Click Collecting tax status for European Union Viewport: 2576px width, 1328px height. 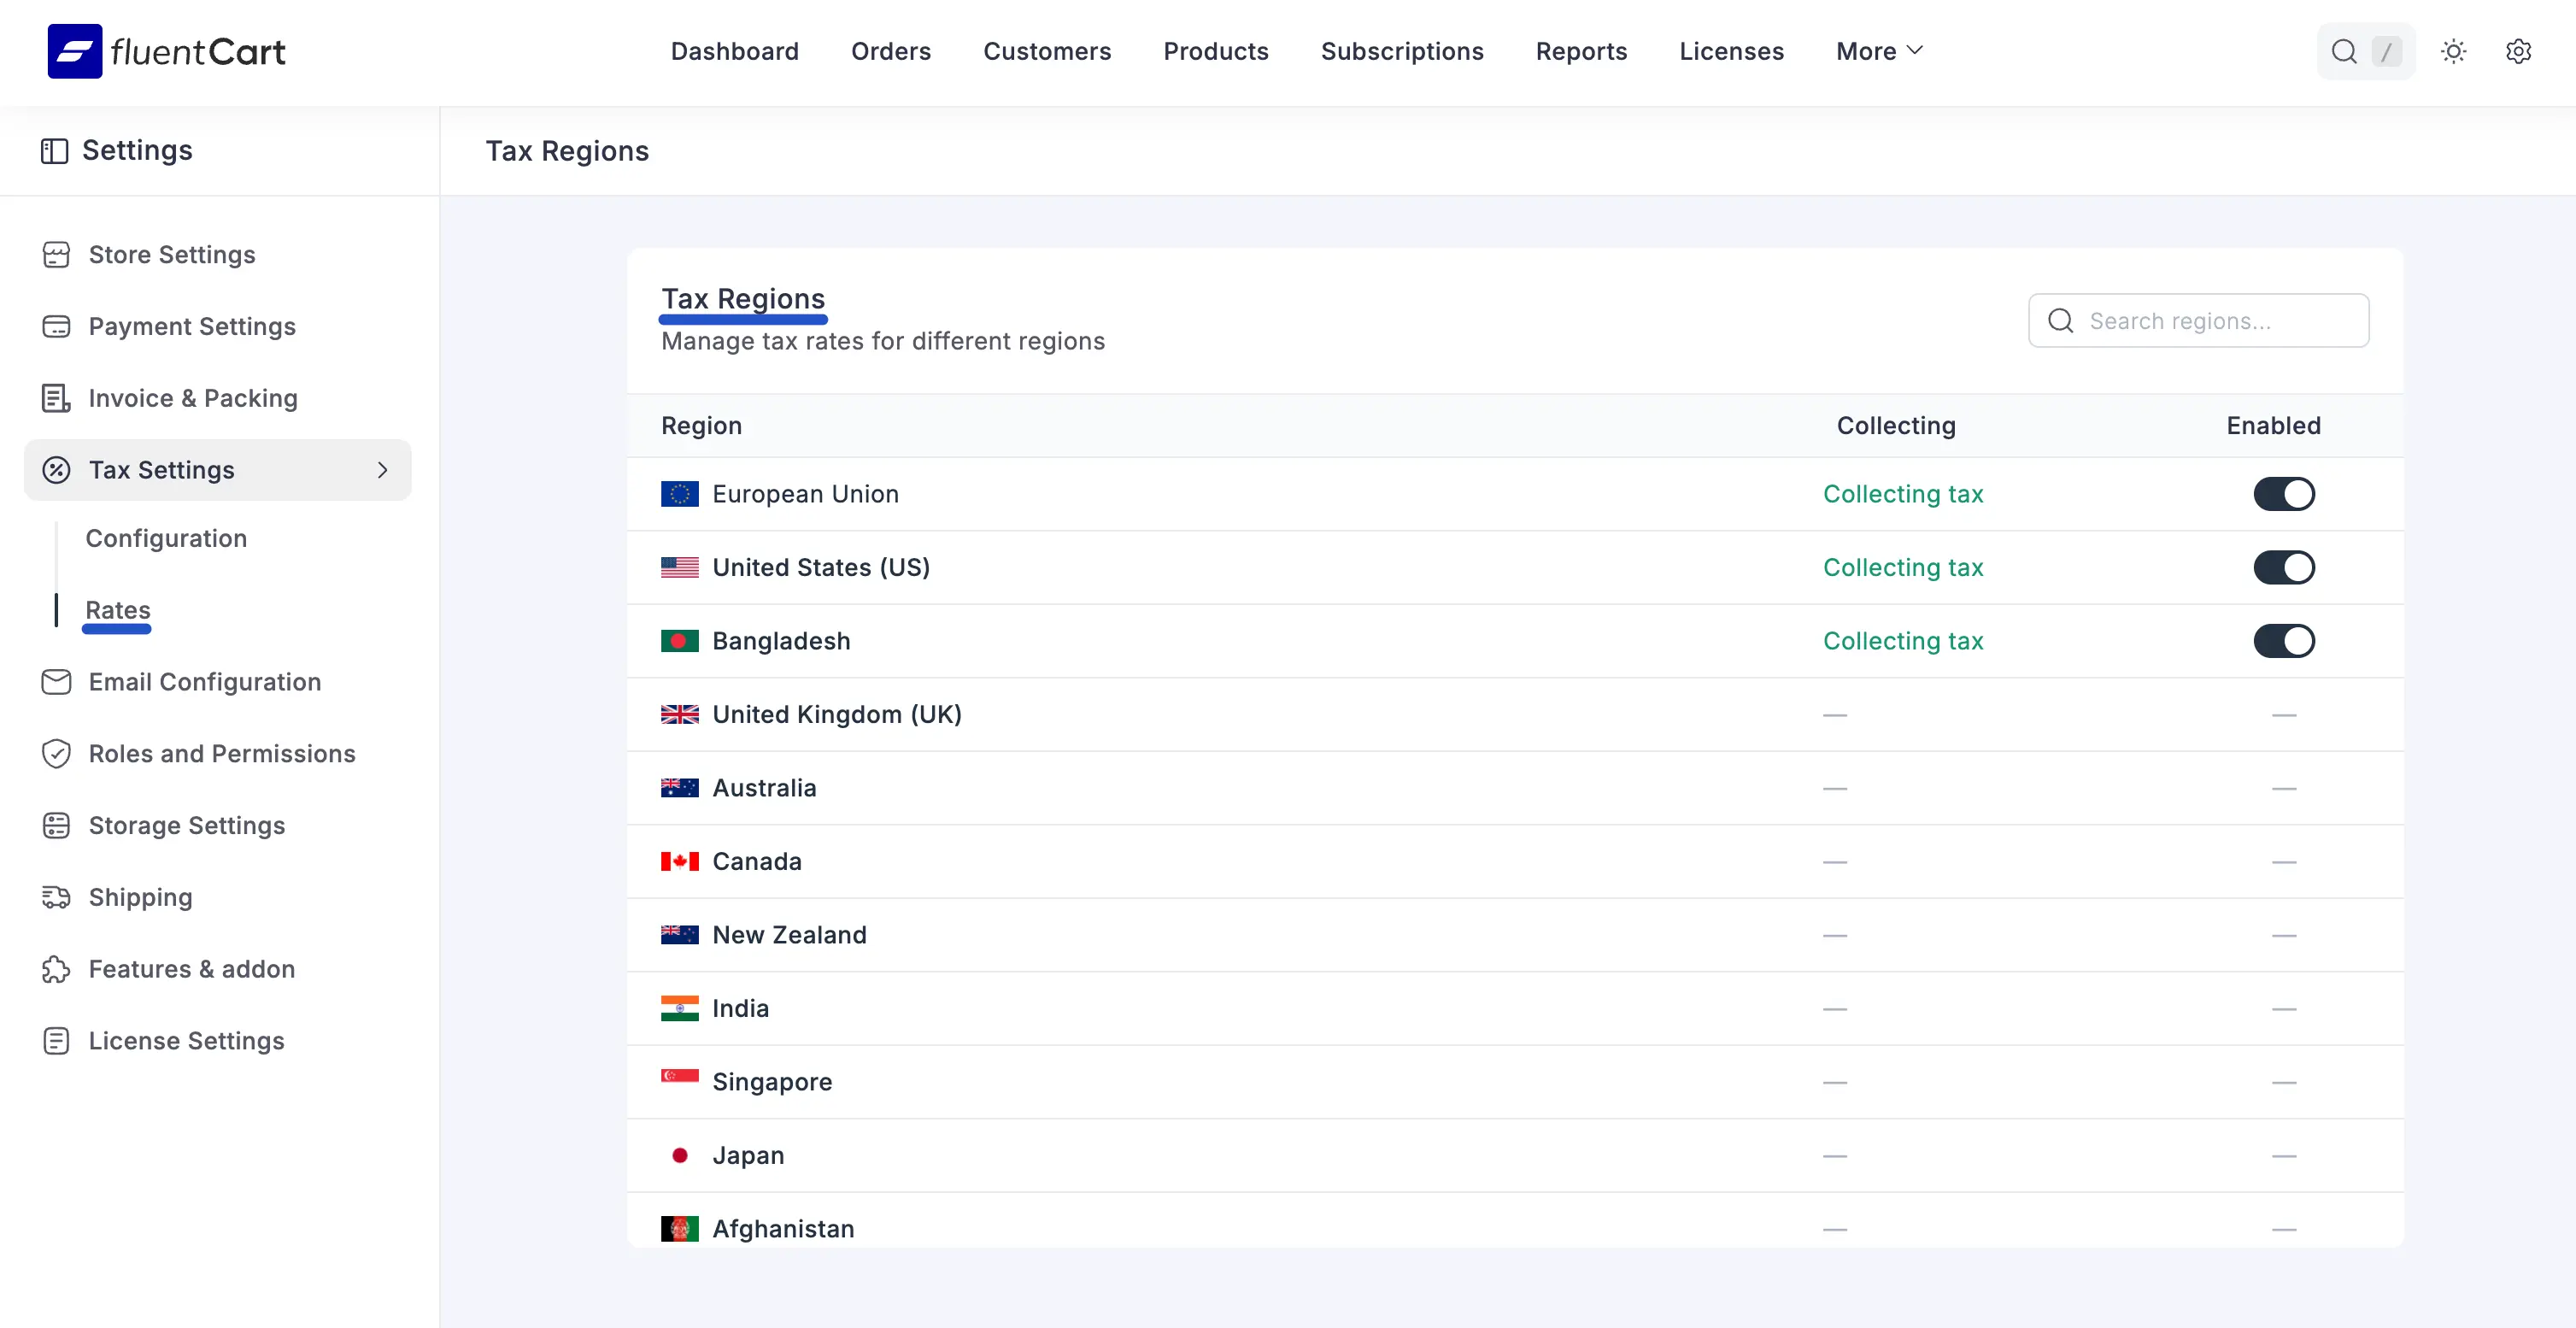click(1903, 494)
